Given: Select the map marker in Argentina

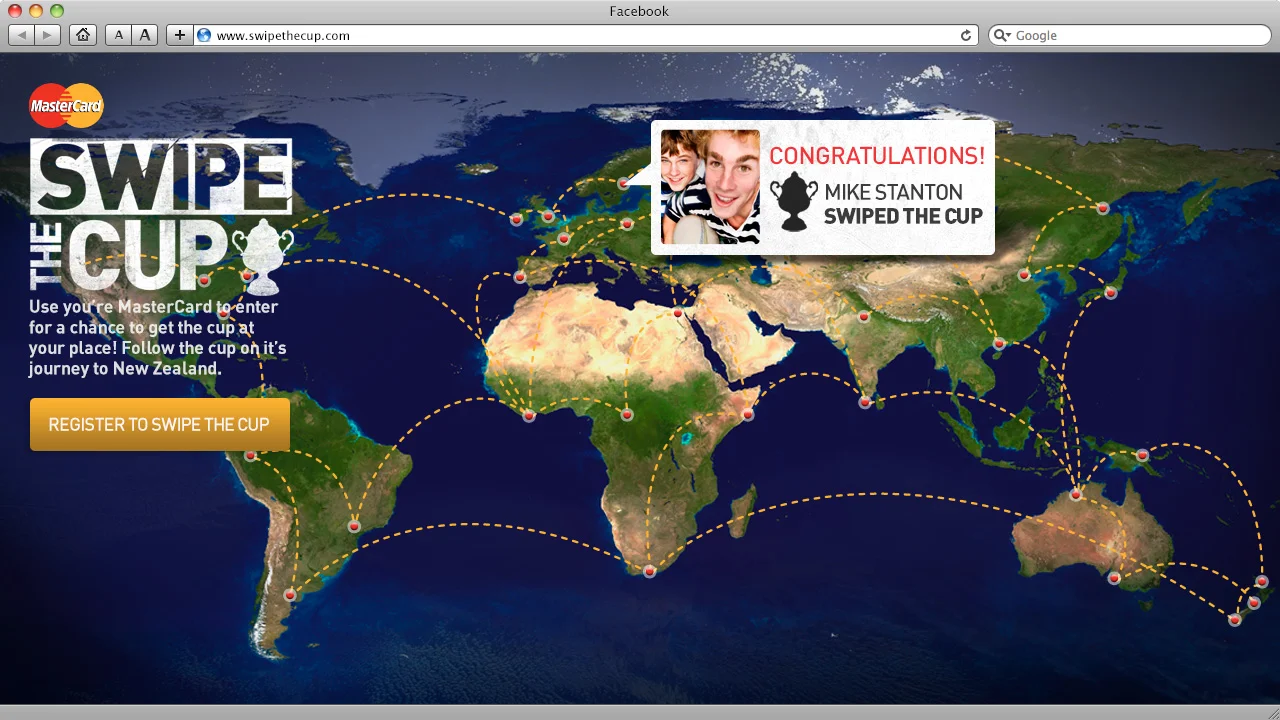Looking at the screenshot, I should (290, 595).
